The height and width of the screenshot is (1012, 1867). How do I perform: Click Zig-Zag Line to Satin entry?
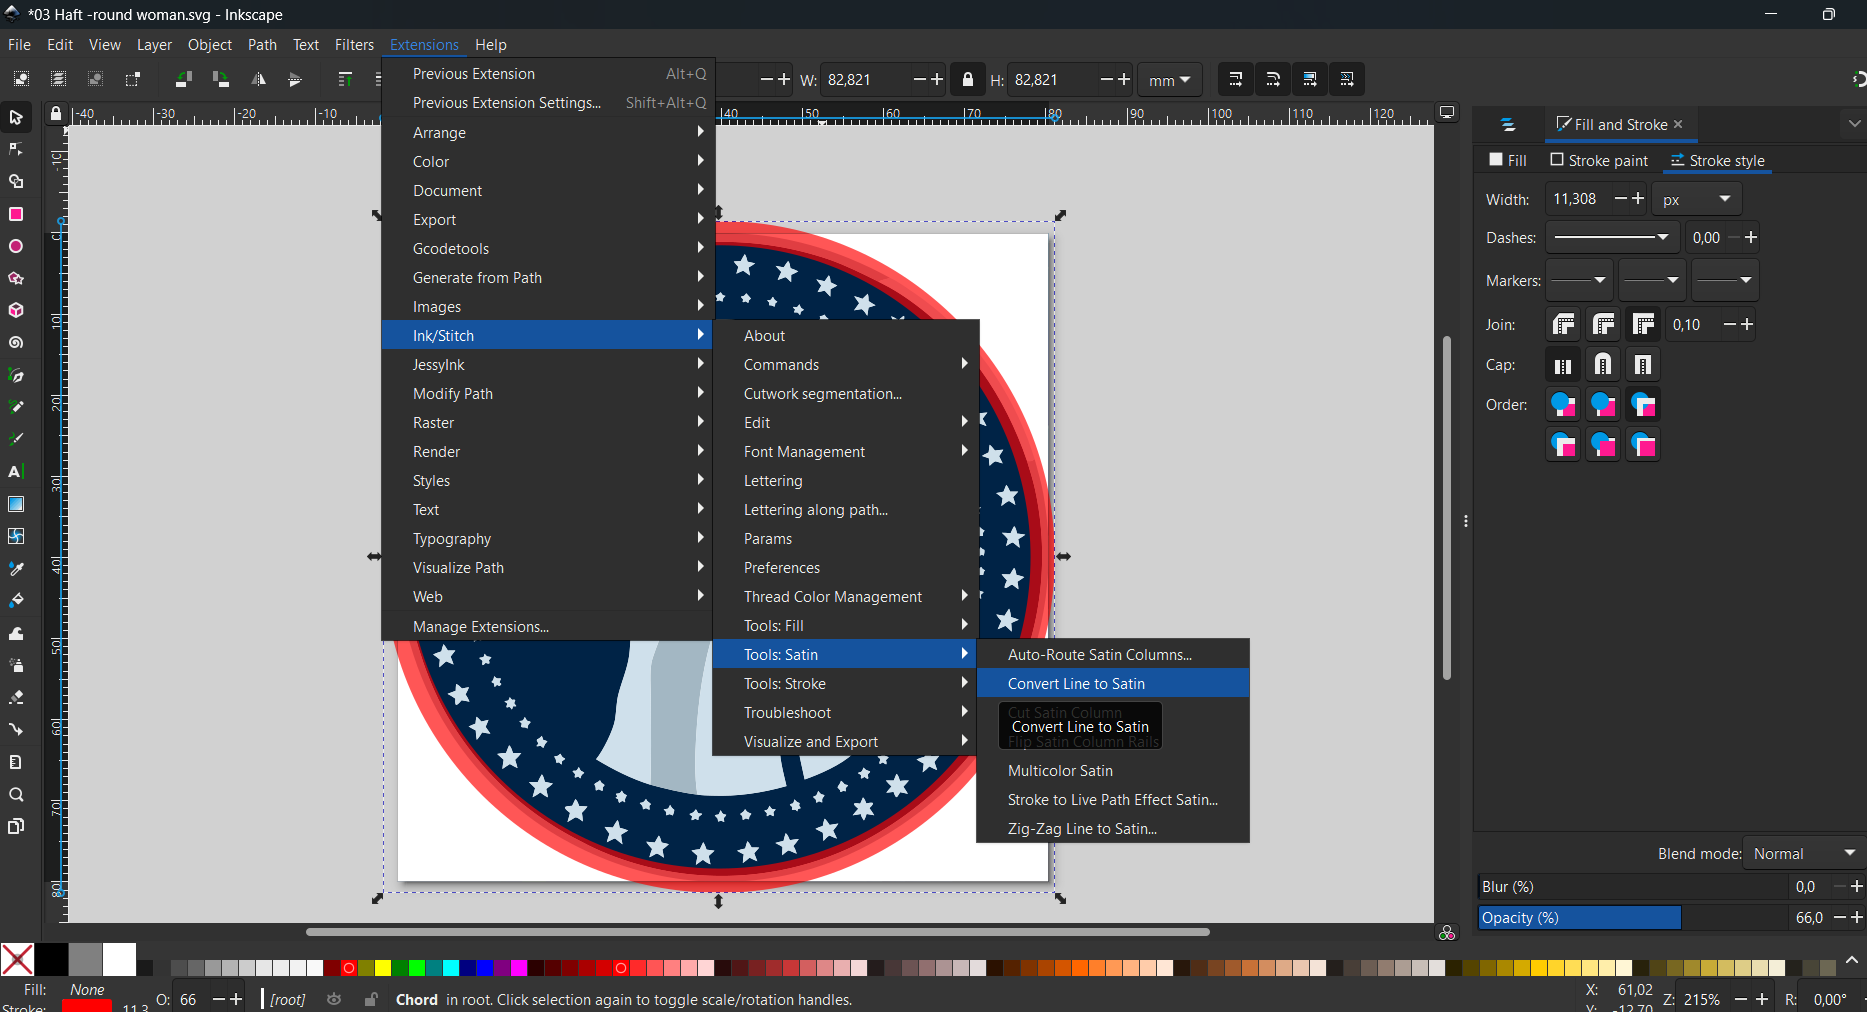point(1113,828)
